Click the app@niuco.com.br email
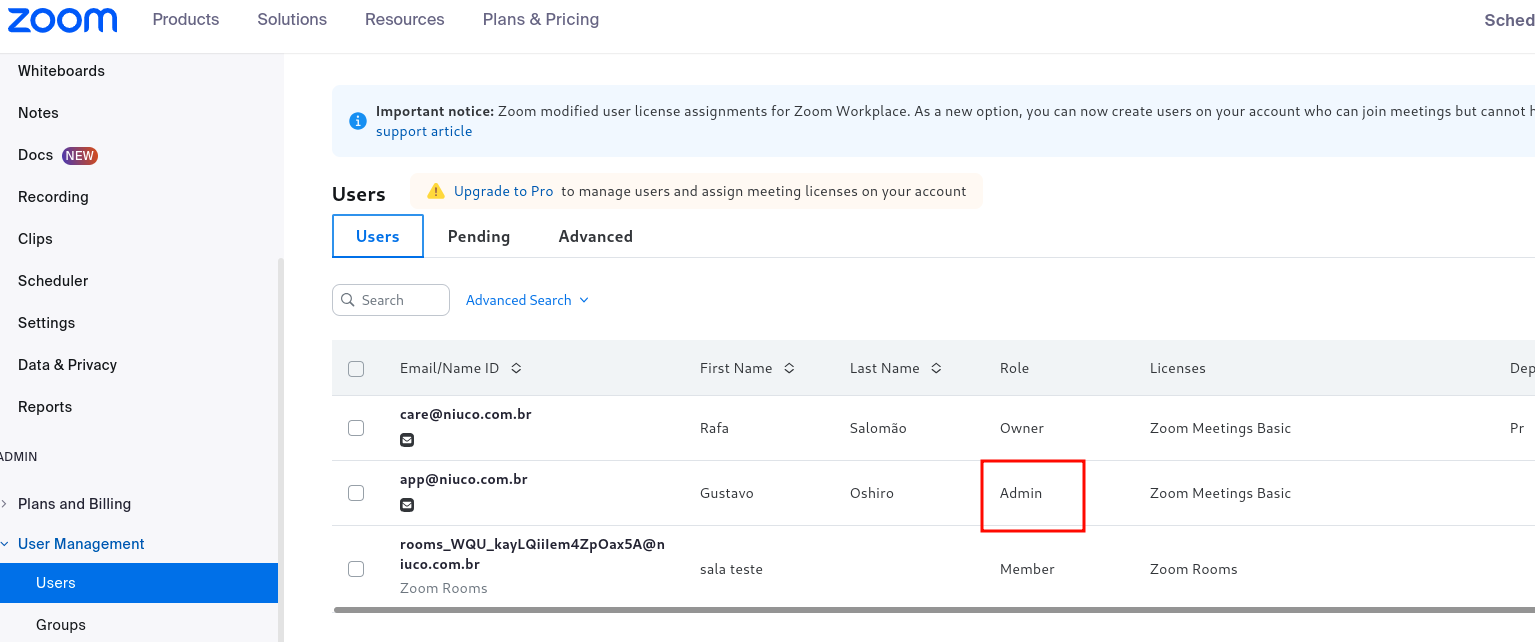 coord(464,479)
